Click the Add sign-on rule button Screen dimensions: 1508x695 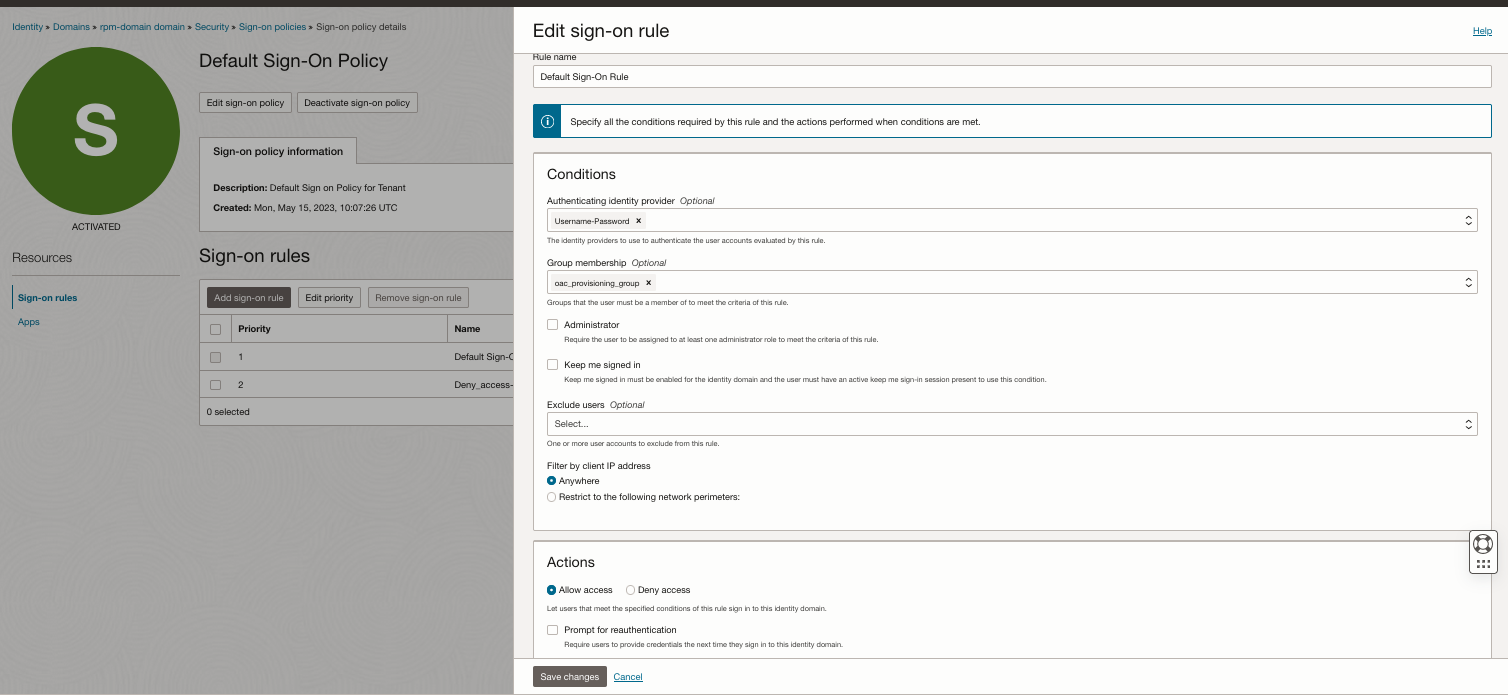point(248,297)
